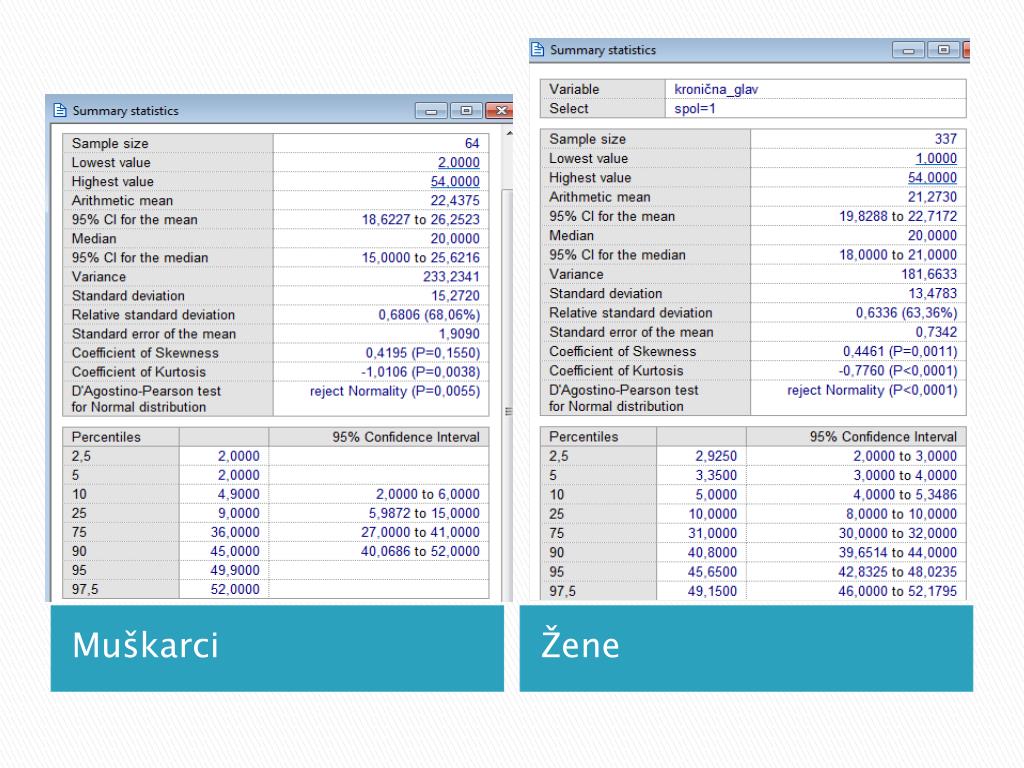1024x768 pixels.
Task: Close the left Summary statistics window
Action: pos(500,111)
